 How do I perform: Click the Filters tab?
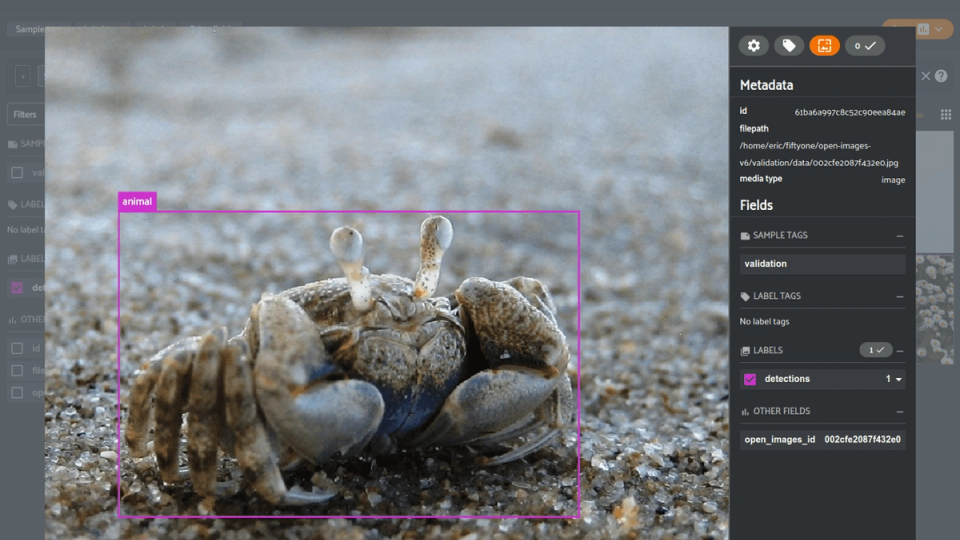[25, 114]
